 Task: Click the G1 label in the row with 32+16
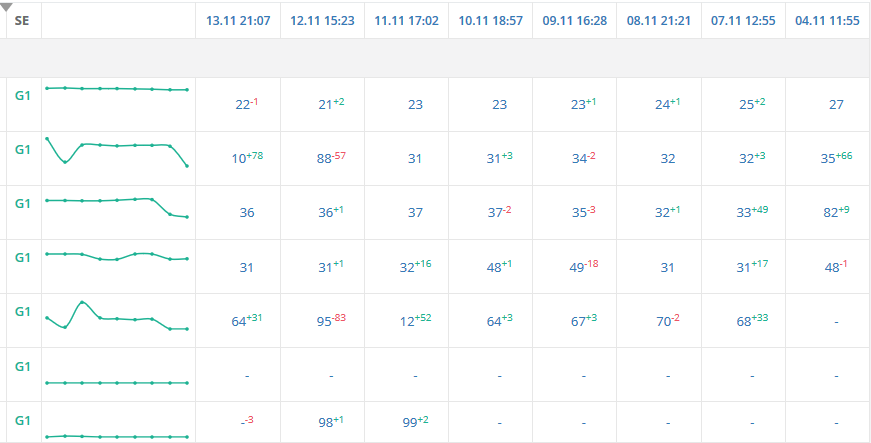pyautogui.click(x=22, y=258)
